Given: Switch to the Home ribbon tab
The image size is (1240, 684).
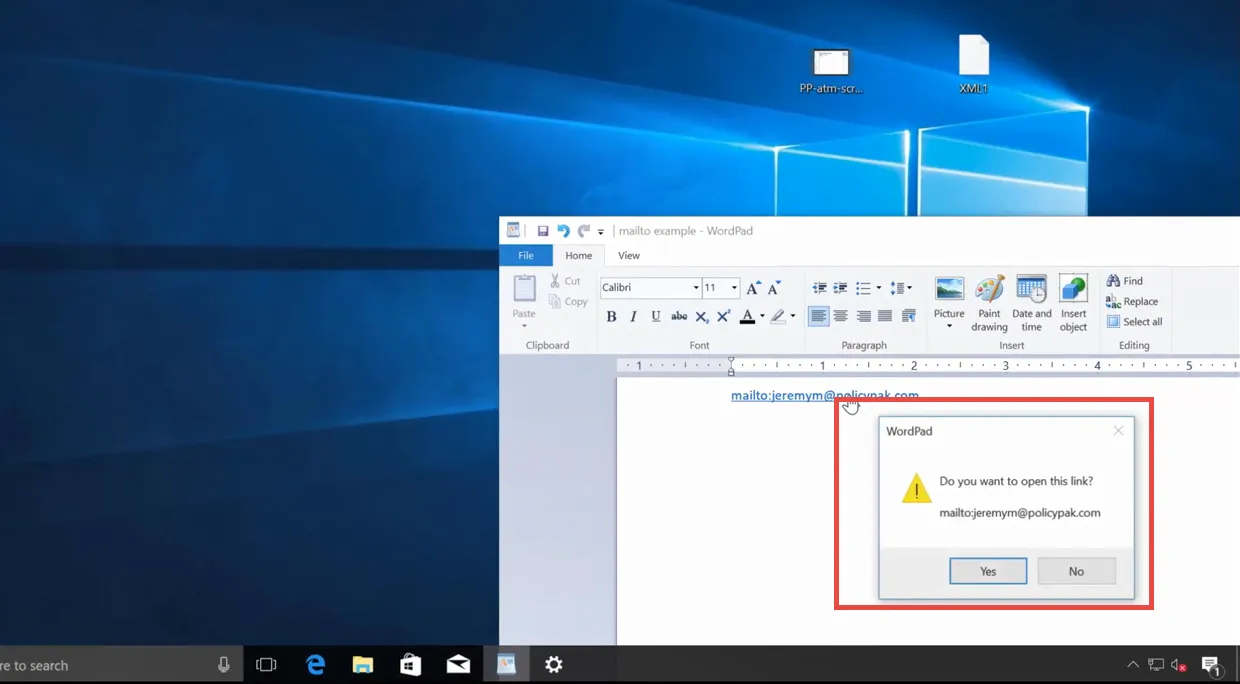Looking at the screenshot, I should (579, 256).
